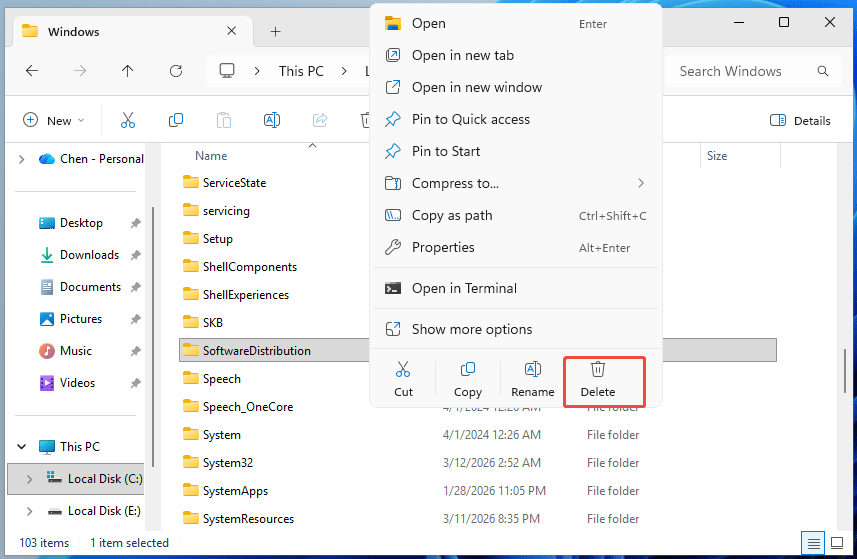Refresh the current folder view
The width and height of the screenshot is (857, 559).
175,70
